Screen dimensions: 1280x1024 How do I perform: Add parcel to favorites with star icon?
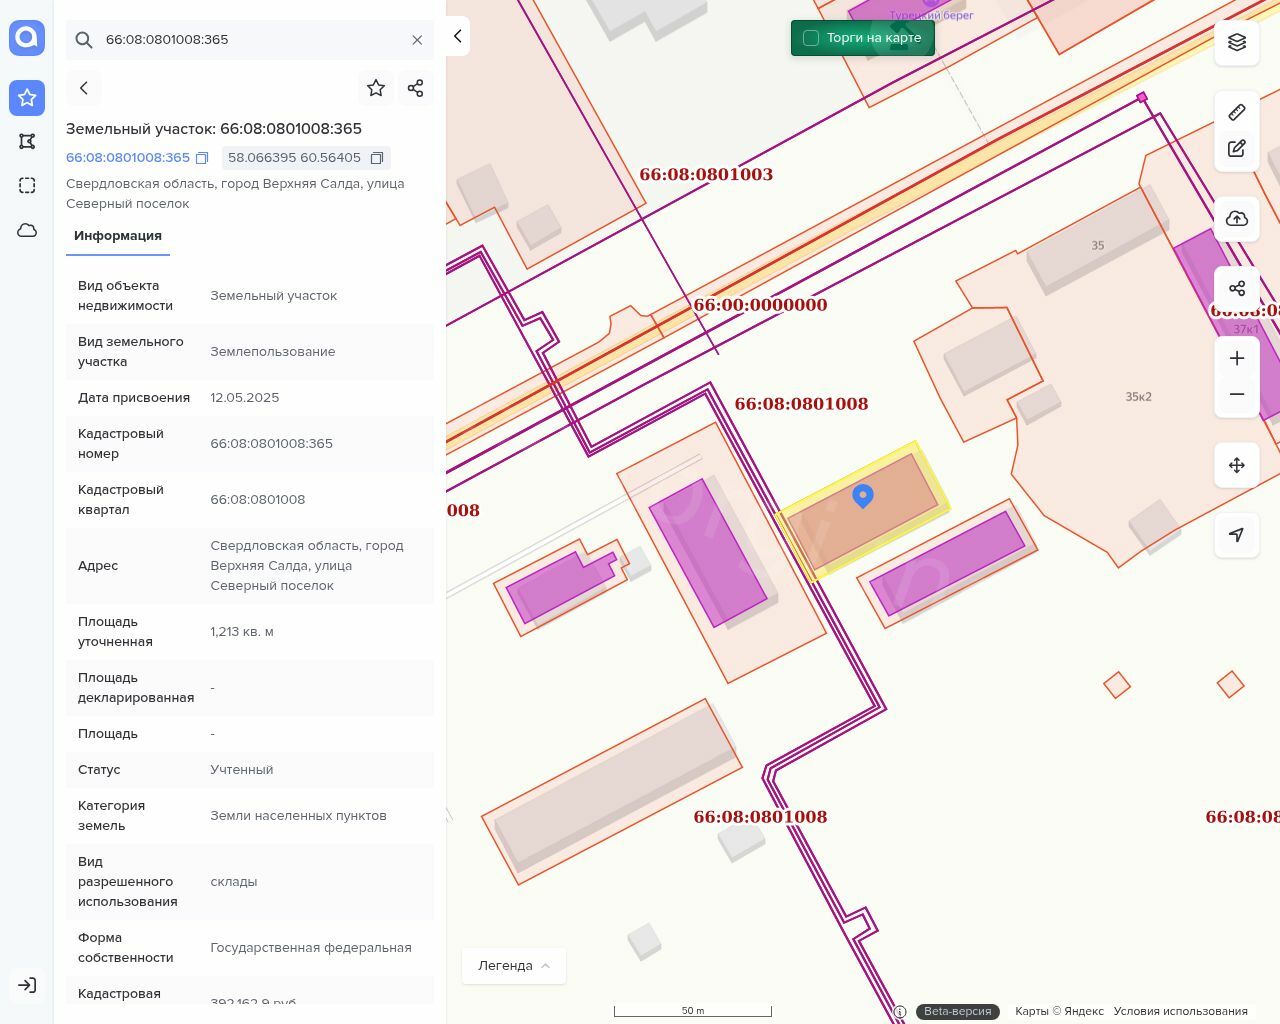pyautogui.click(x=376, y=88)
